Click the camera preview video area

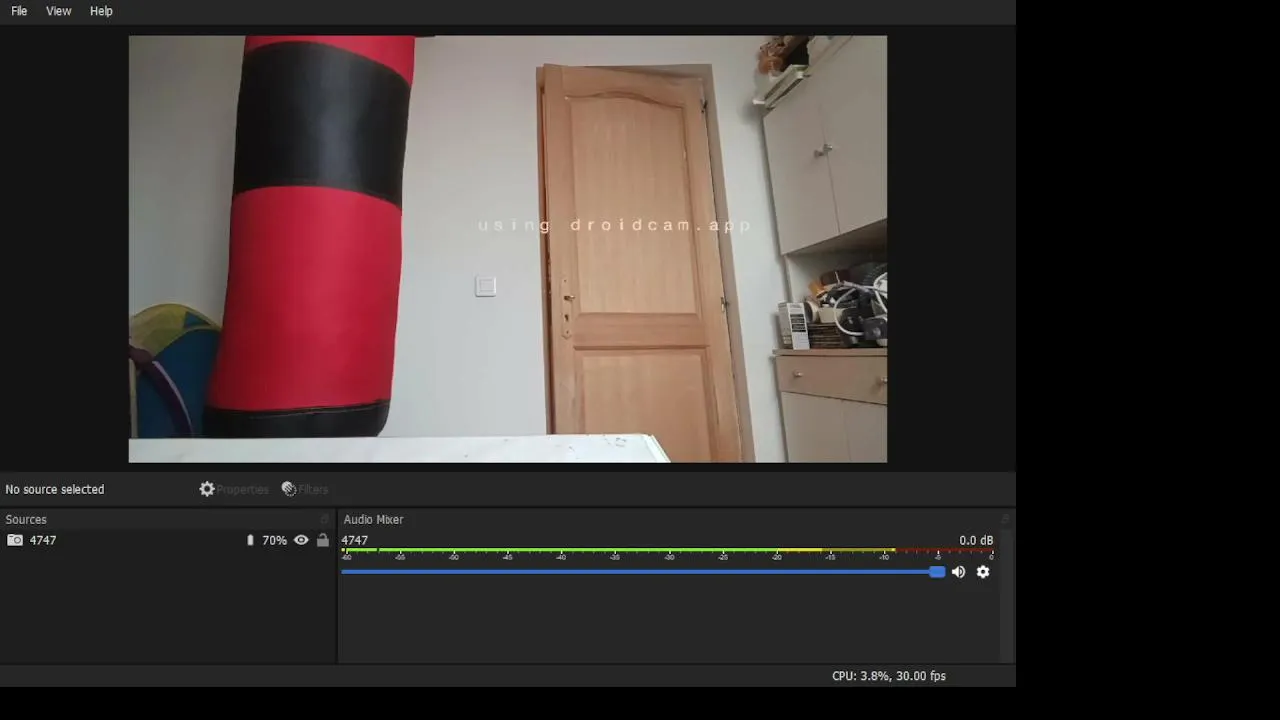click(508, 249)
